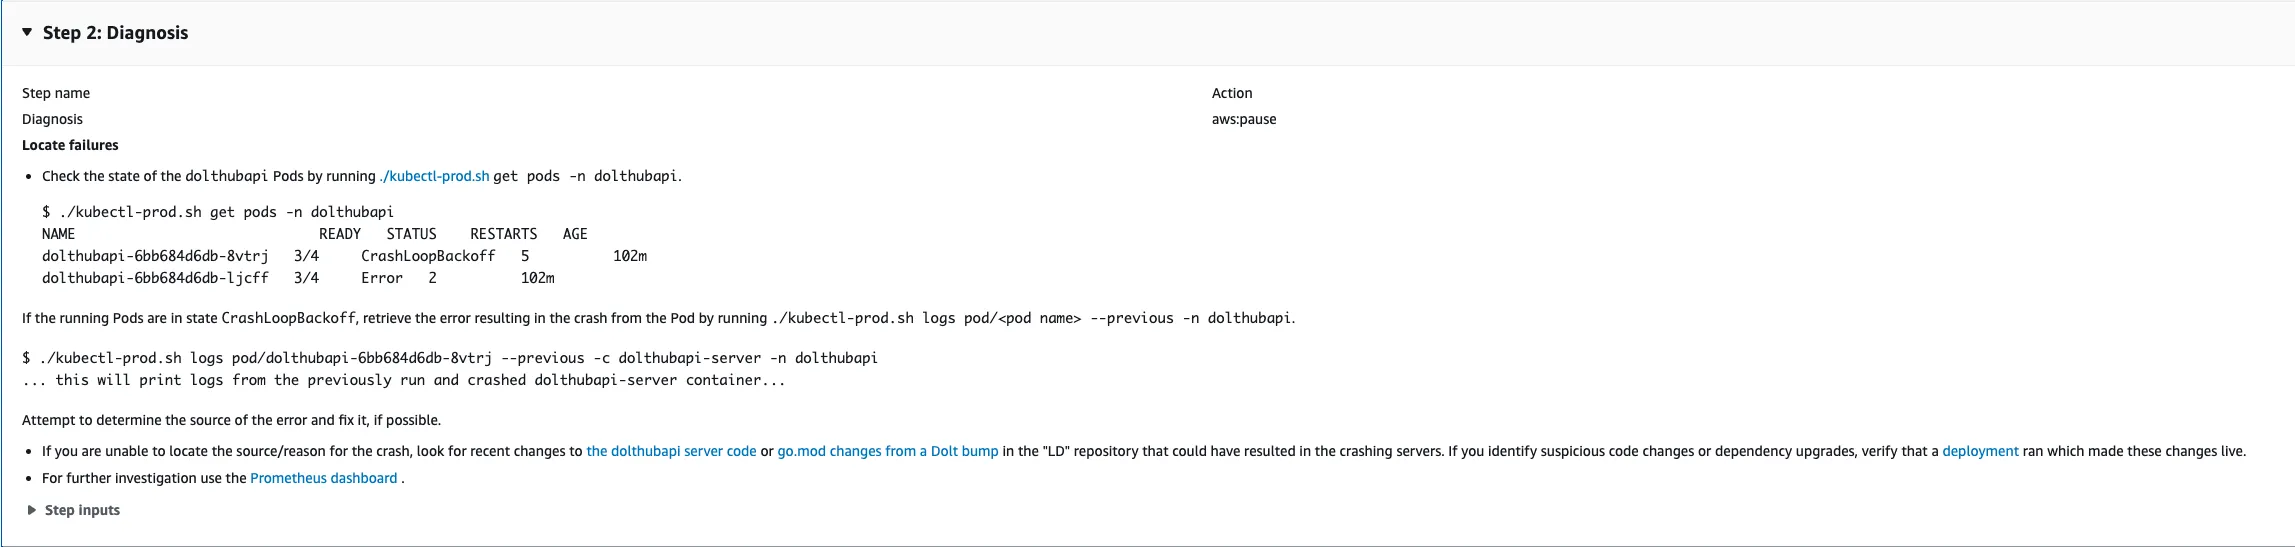This screenshot has width=2295, height=547.
Task: Open the dolthubapi server code link
Action: [671, 451]
